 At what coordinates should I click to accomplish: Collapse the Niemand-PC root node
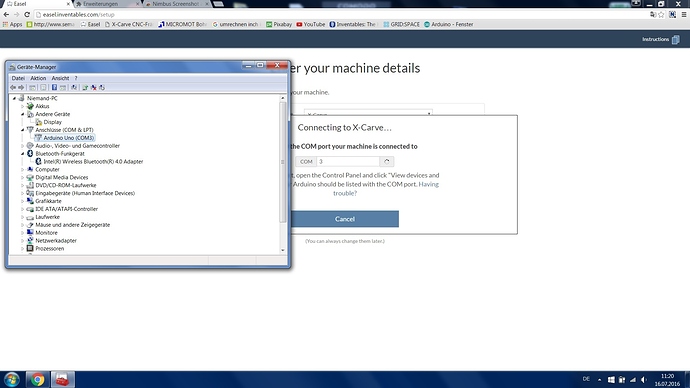(14, 98)
